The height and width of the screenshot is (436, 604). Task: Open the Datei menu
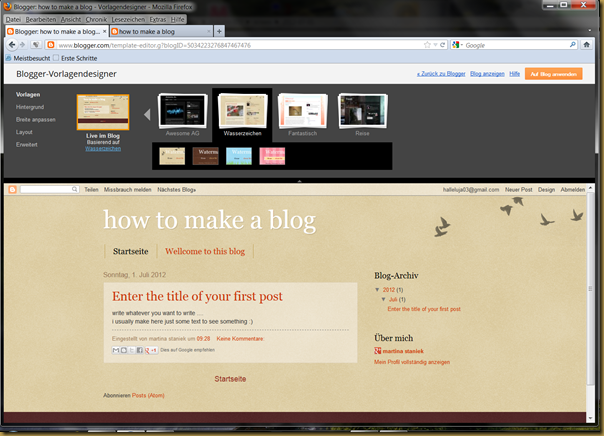click(x=13, y=19)
